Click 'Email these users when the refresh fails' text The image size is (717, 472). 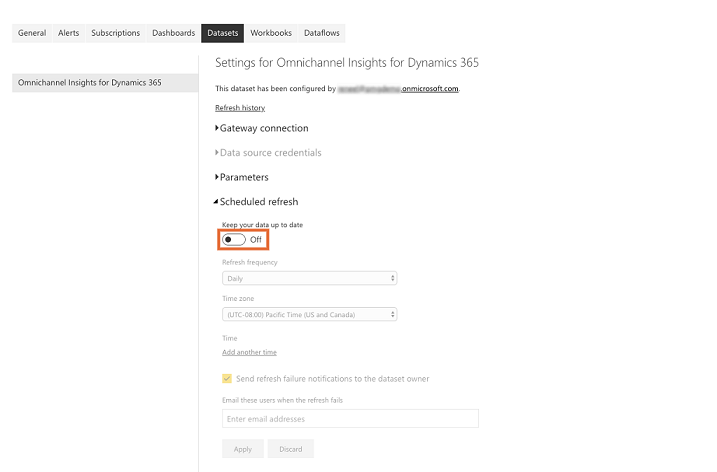point(282,400)
